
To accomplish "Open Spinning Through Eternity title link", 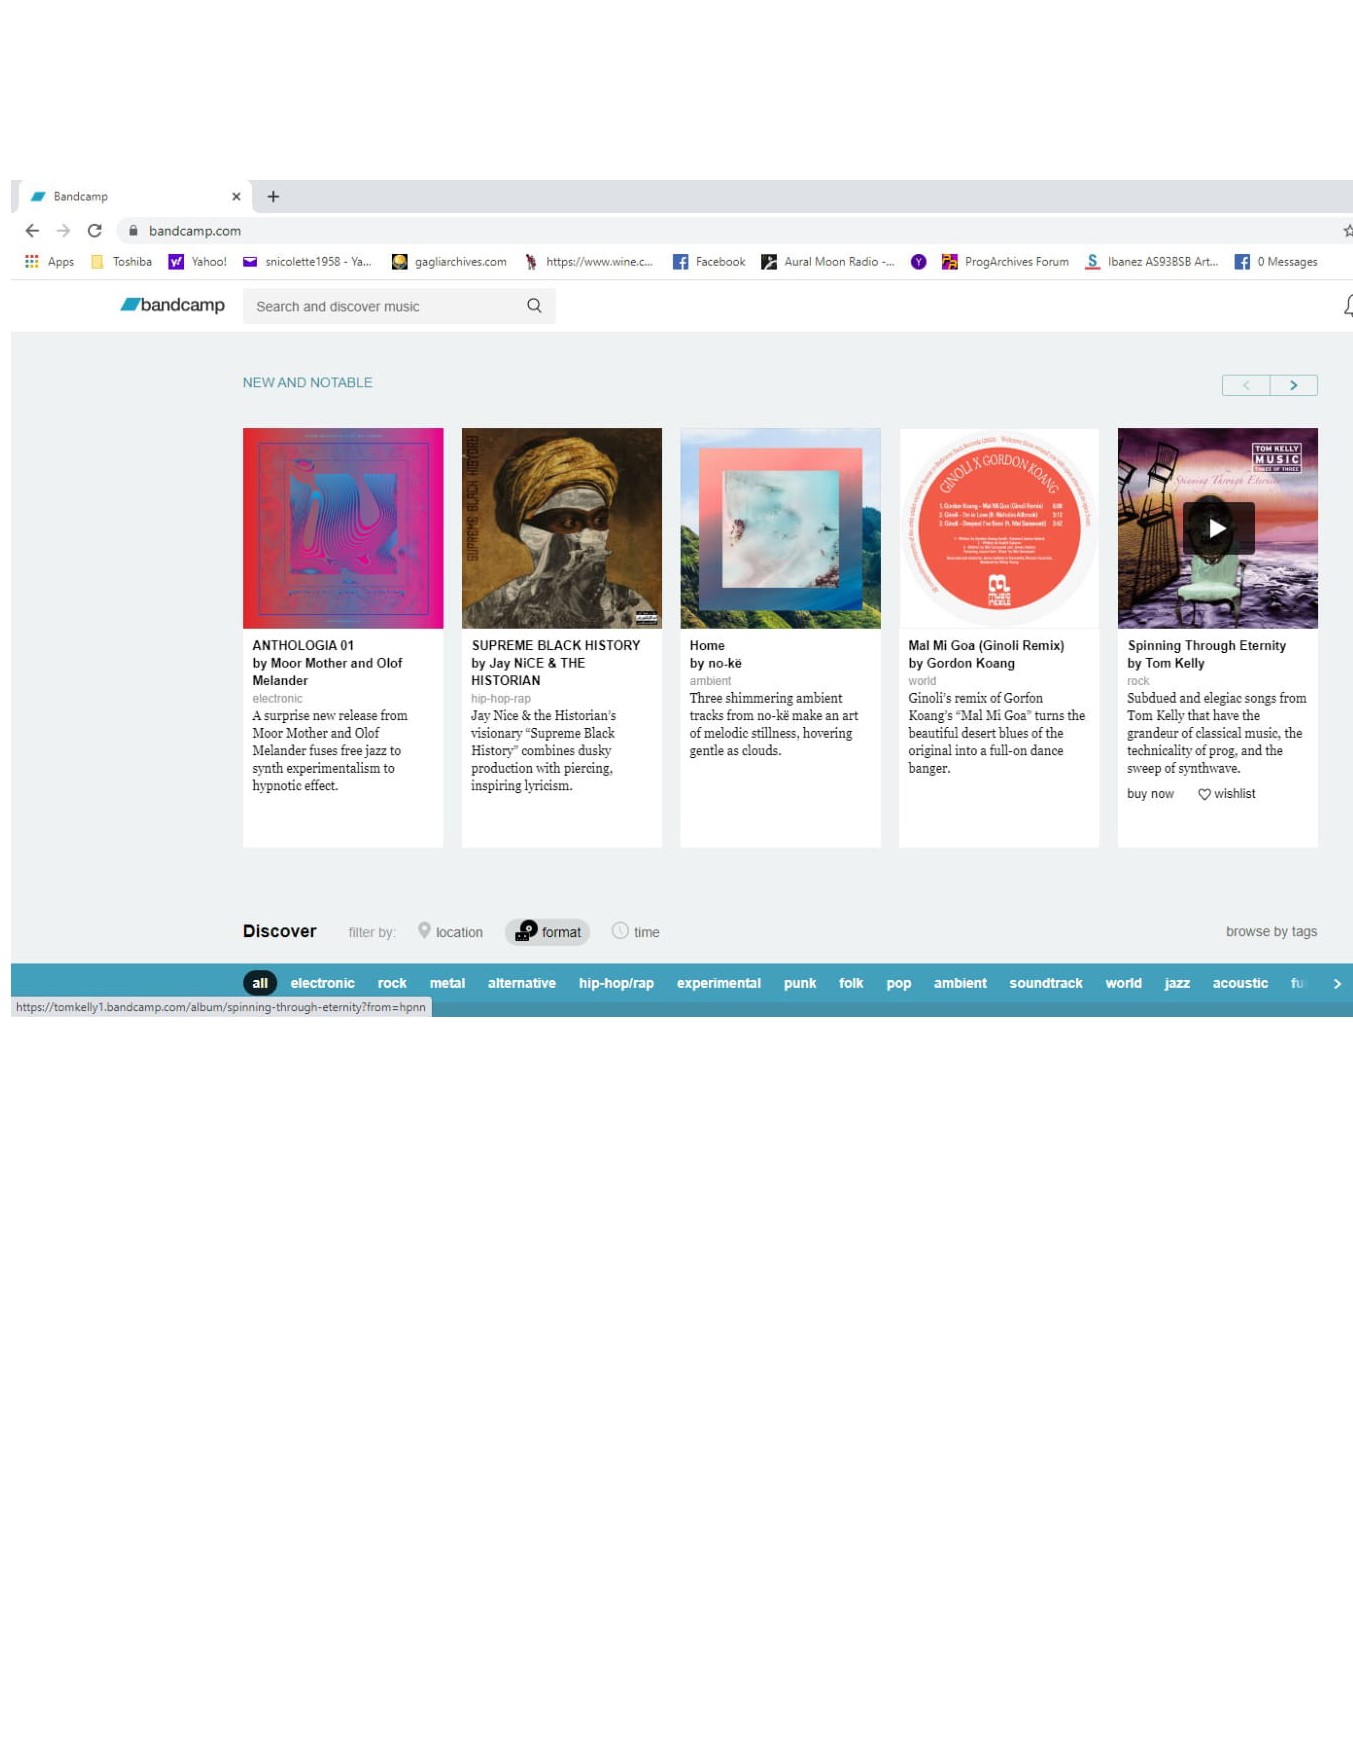I will 1207,646.
